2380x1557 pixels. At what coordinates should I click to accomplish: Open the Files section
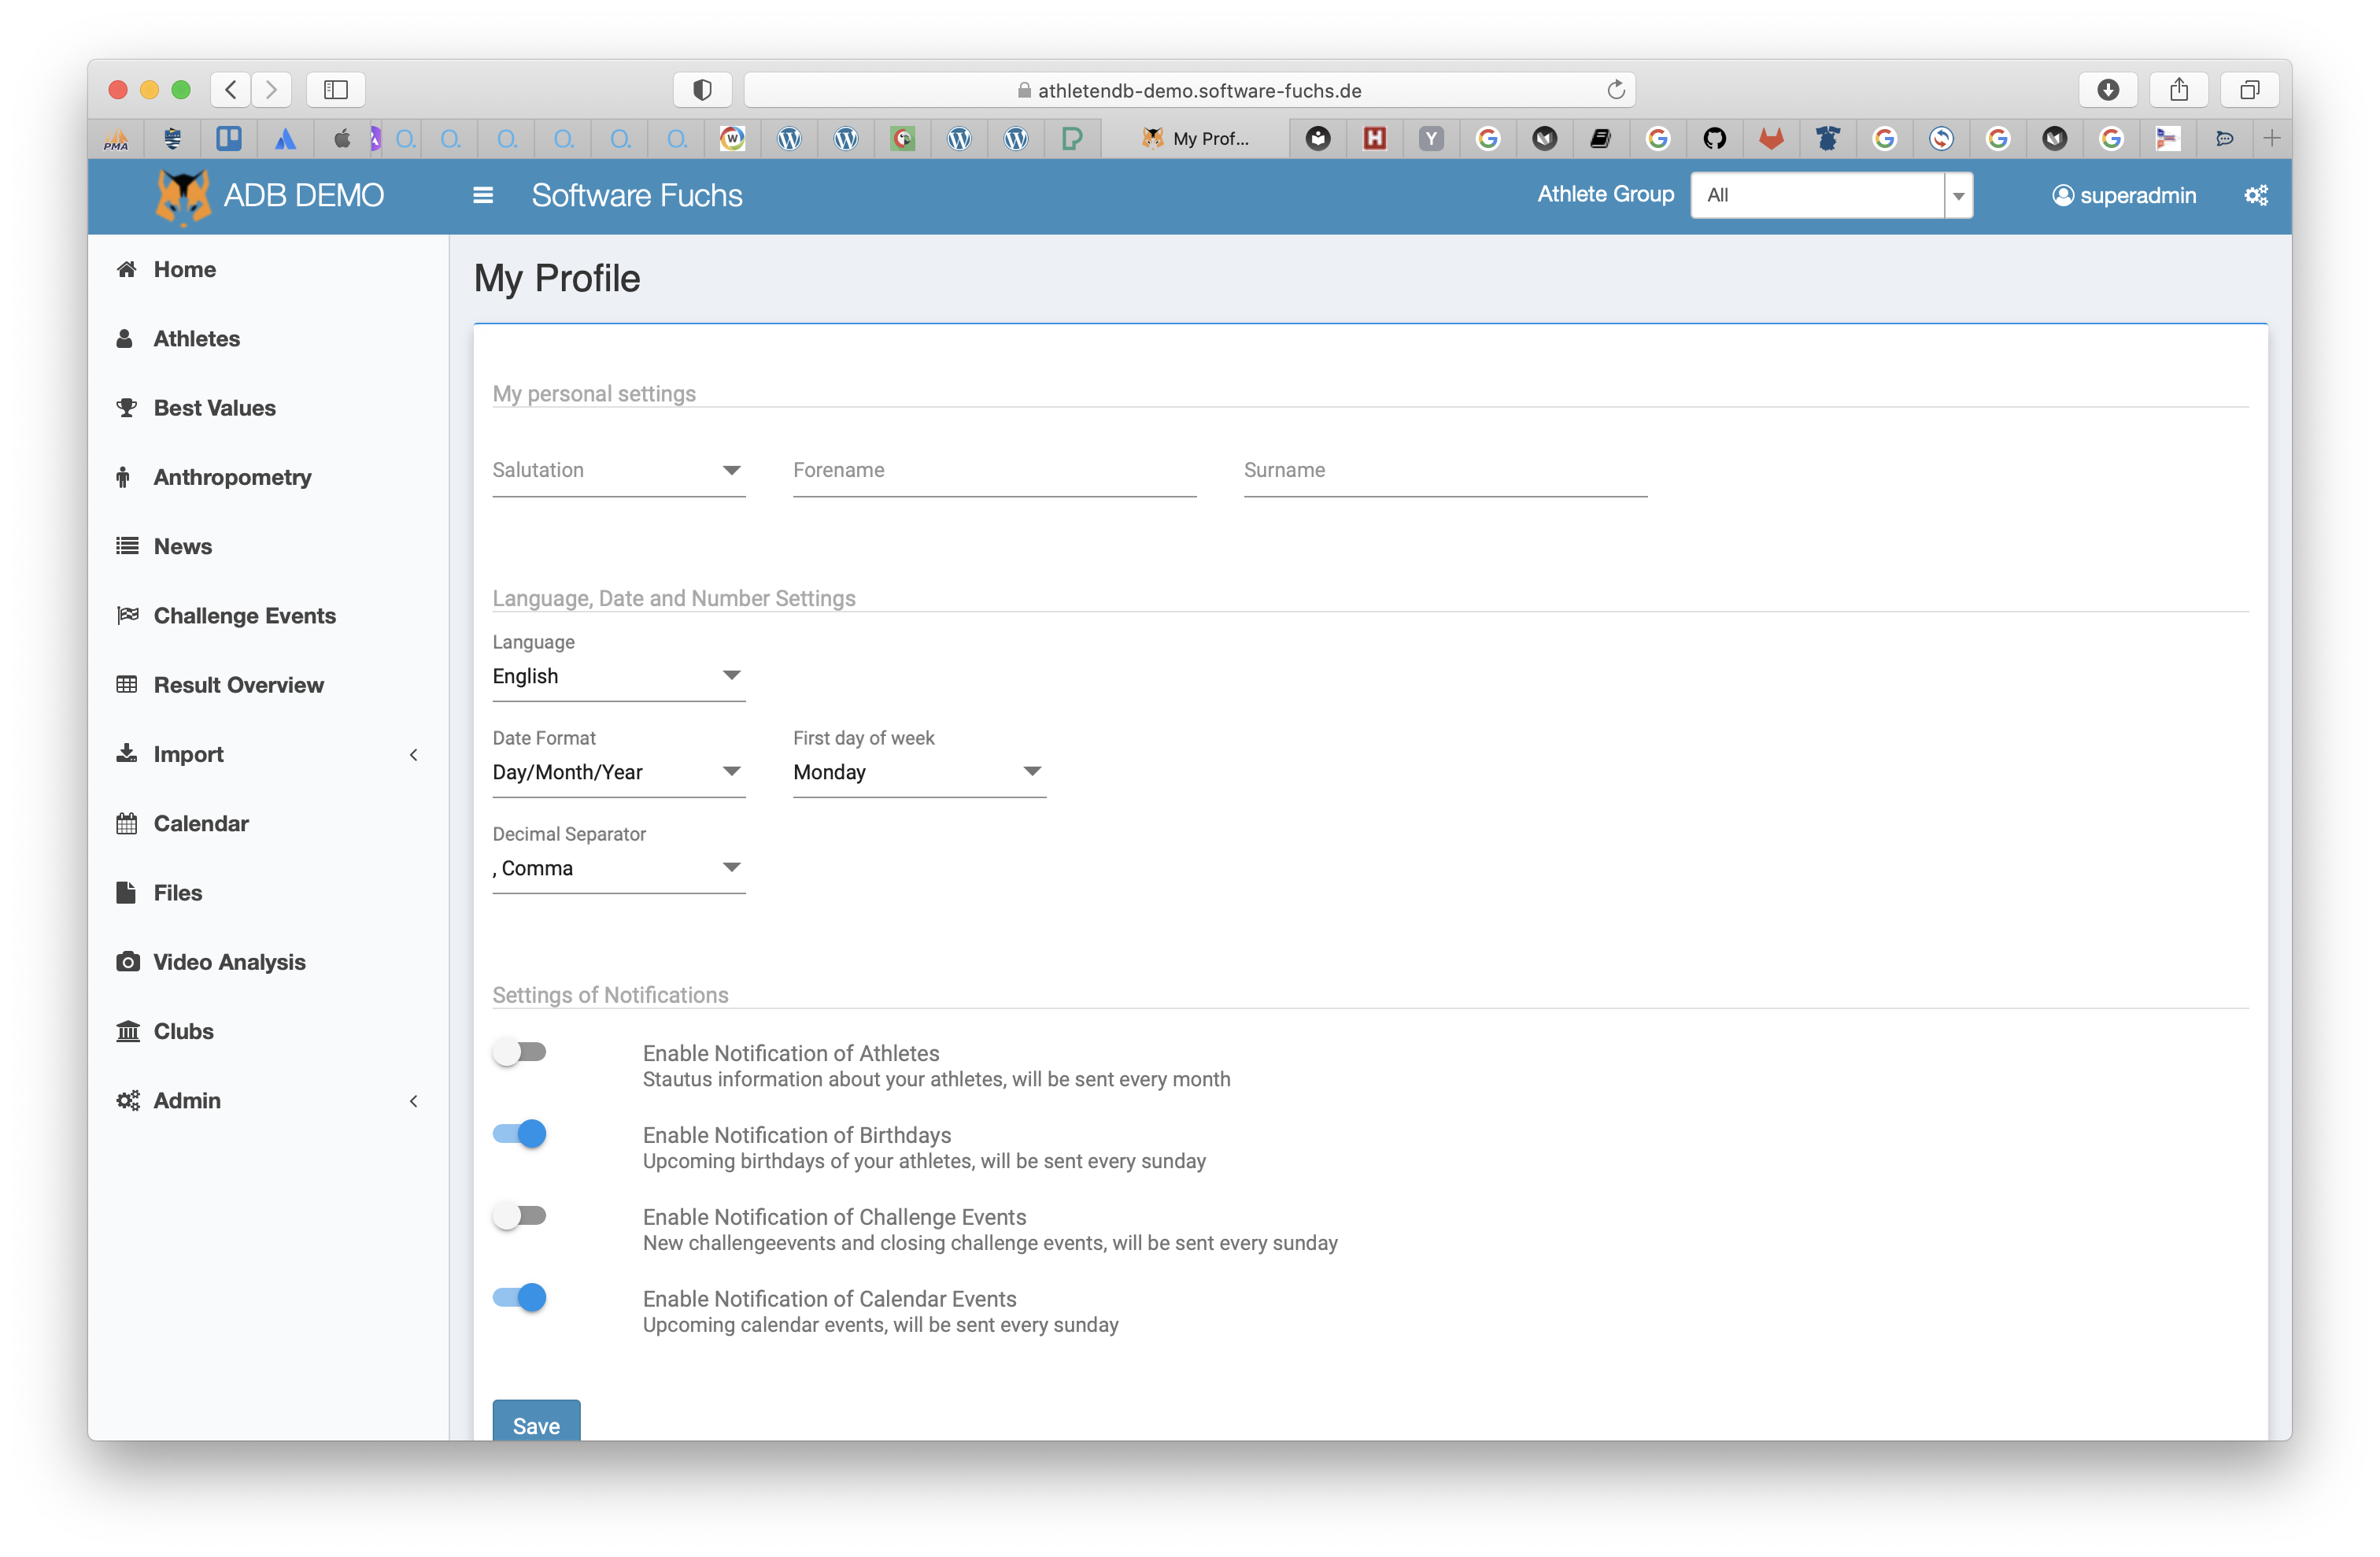click(x=177, y=892)
